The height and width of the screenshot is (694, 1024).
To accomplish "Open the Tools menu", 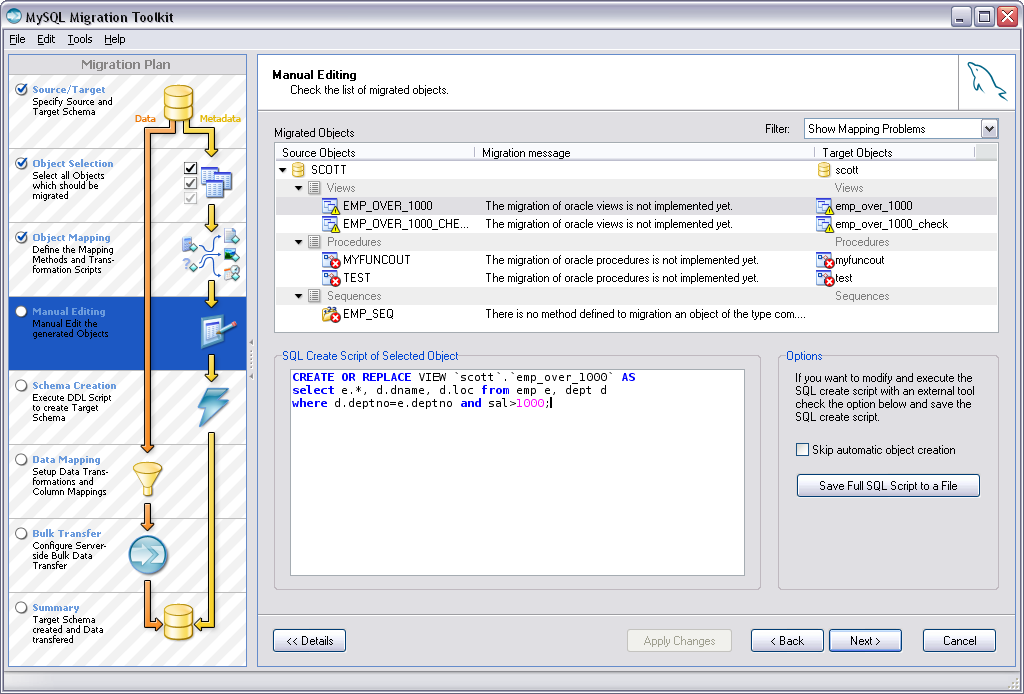I will tap(80, 39).
